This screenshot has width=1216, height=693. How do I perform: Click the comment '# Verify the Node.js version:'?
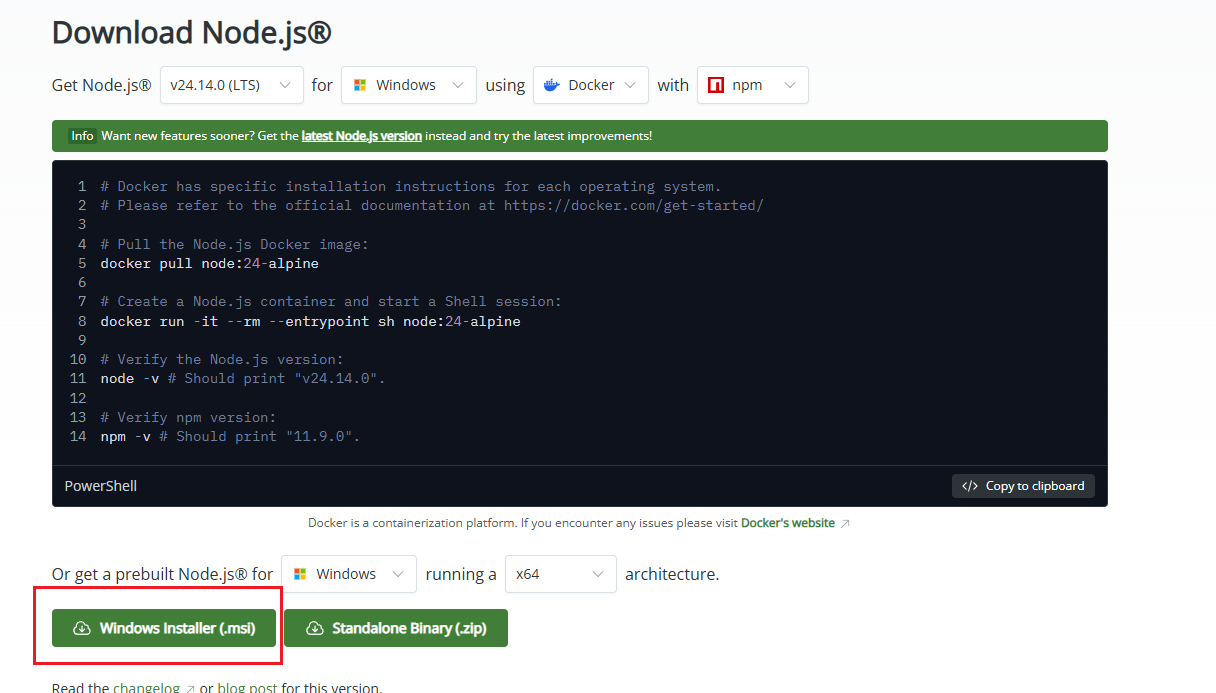coord(222,360)
